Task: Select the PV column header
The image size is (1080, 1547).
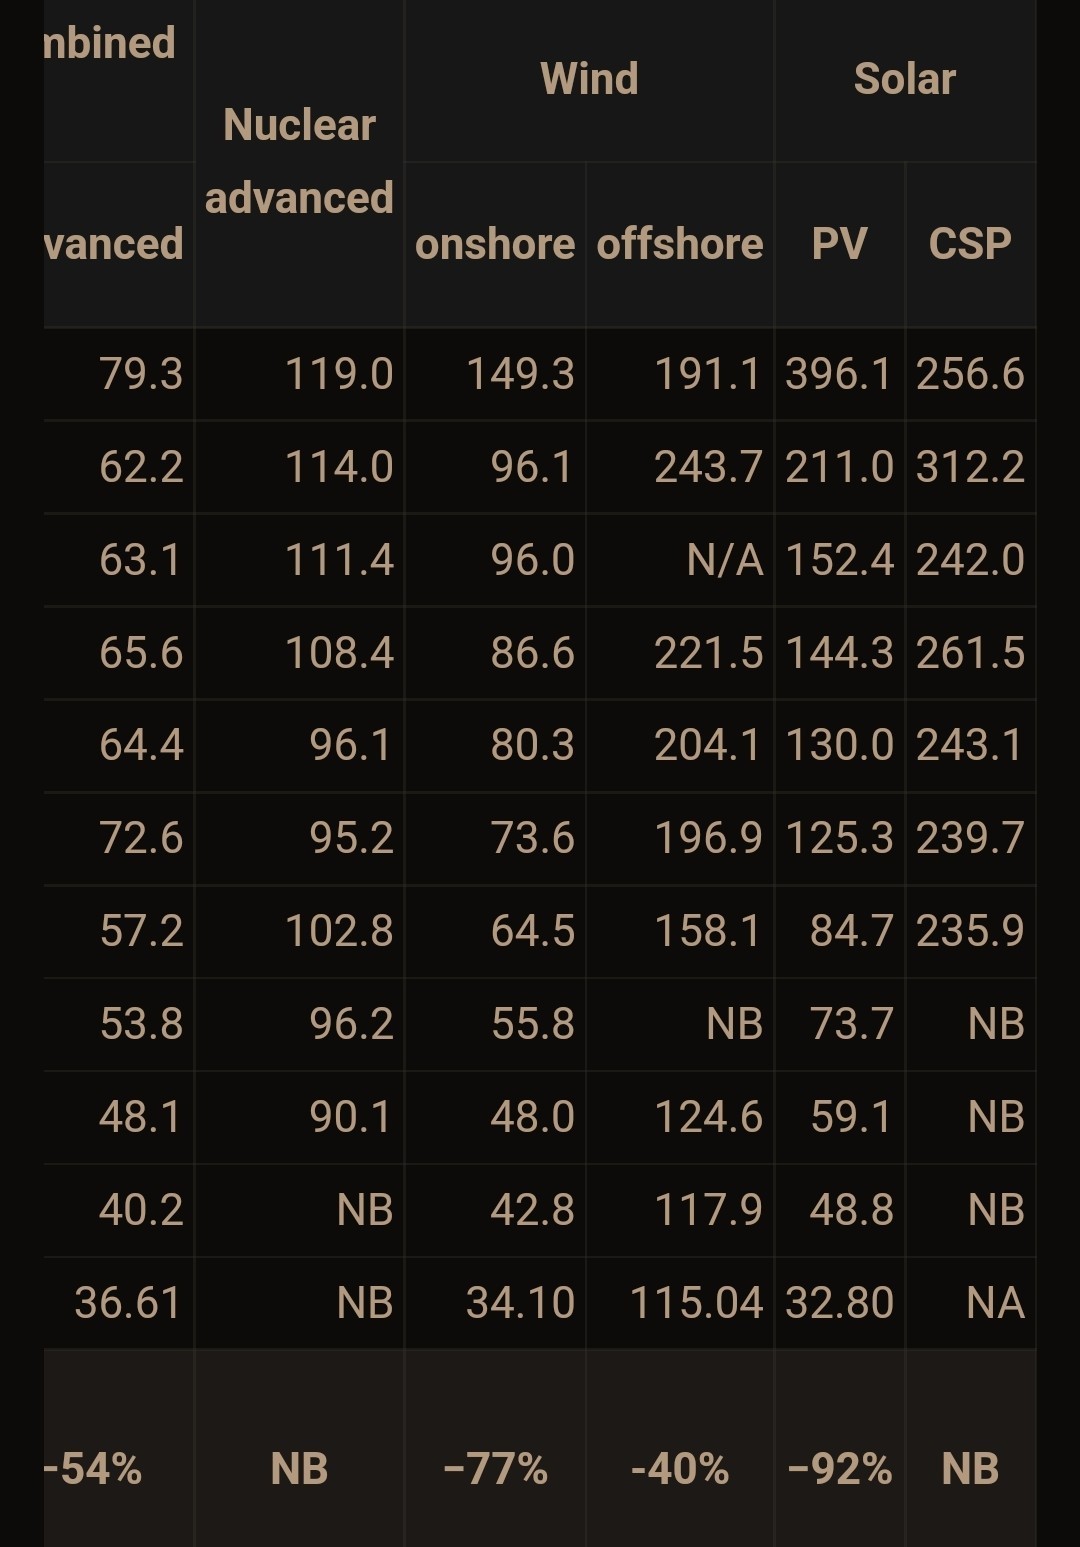Action: pos(840,244)
